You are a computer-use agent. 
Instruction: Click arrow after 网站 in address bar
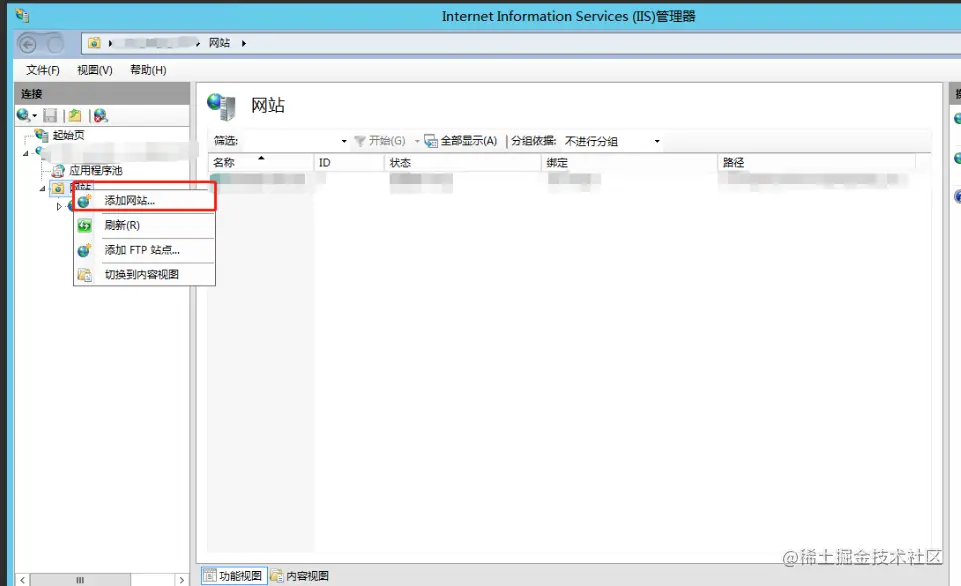click(244, 44)
